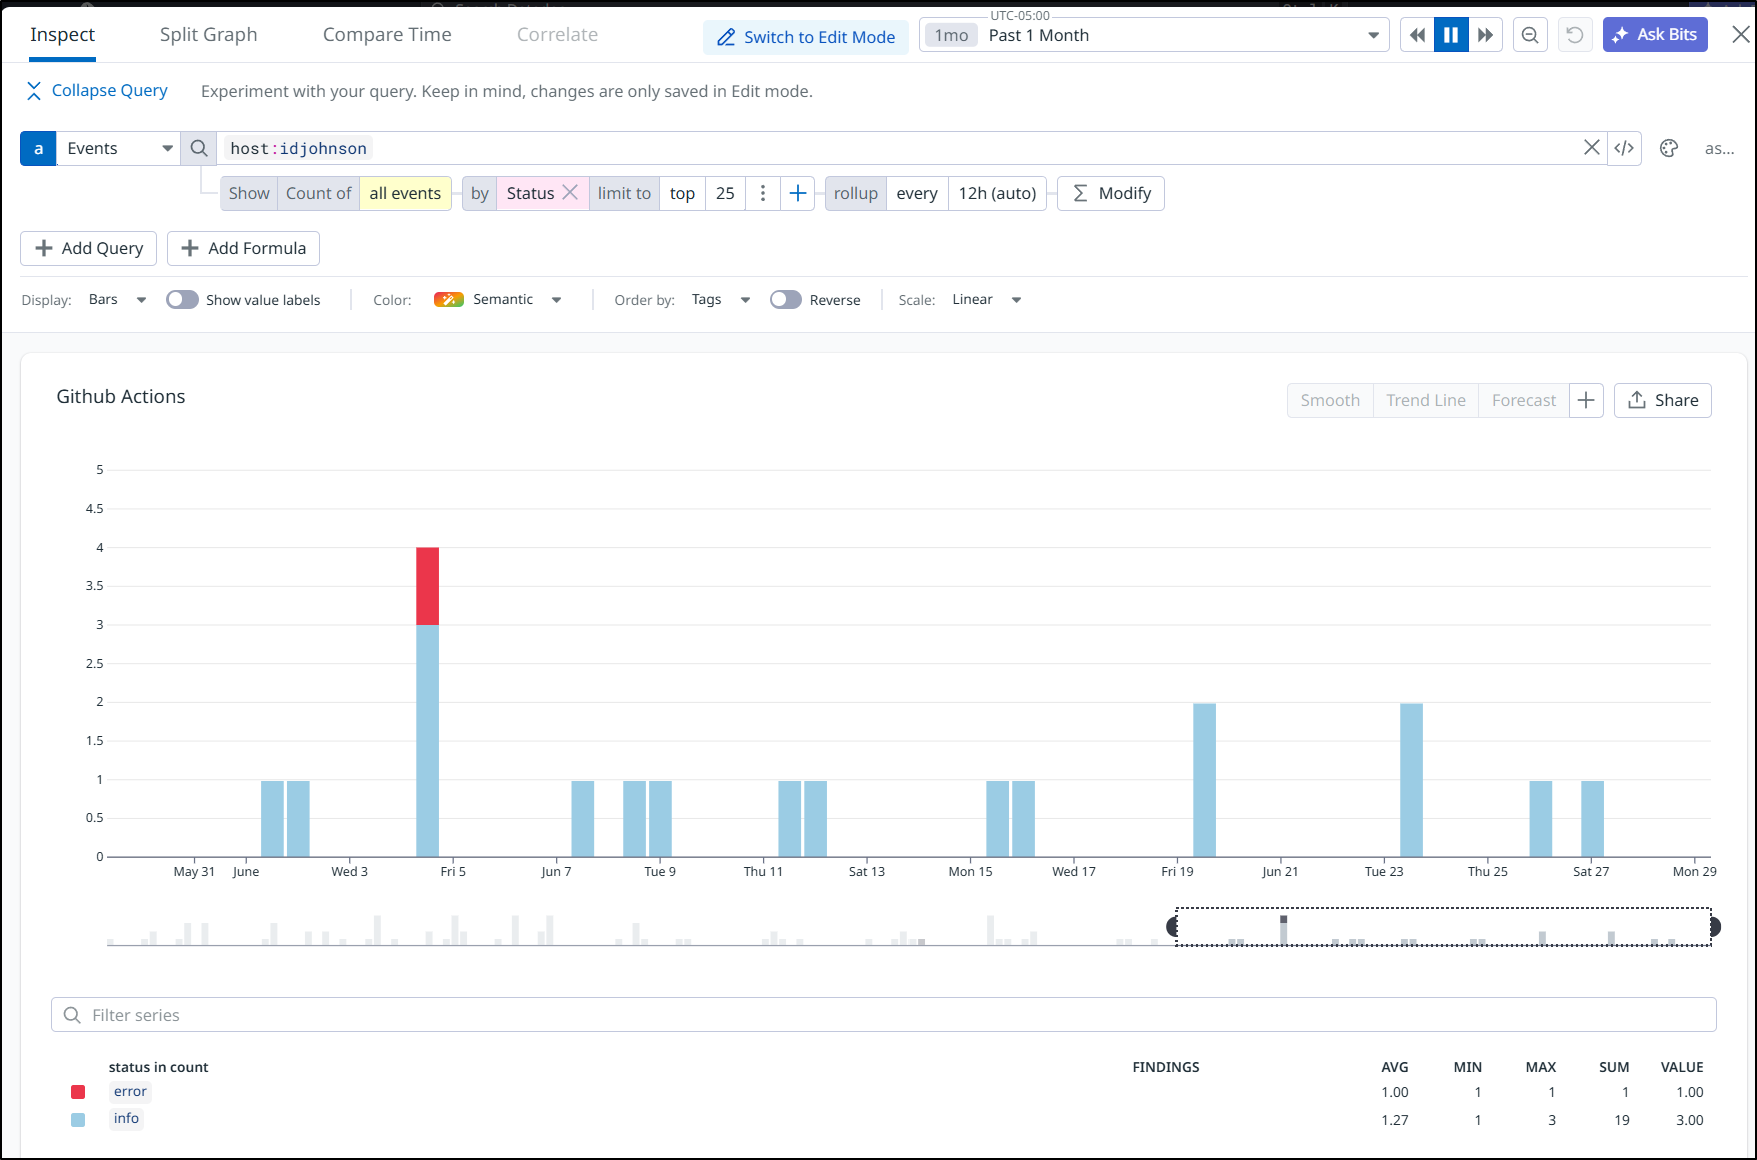
Task: Add another group-by field with the plus icon
Action: tap(798, 193)
